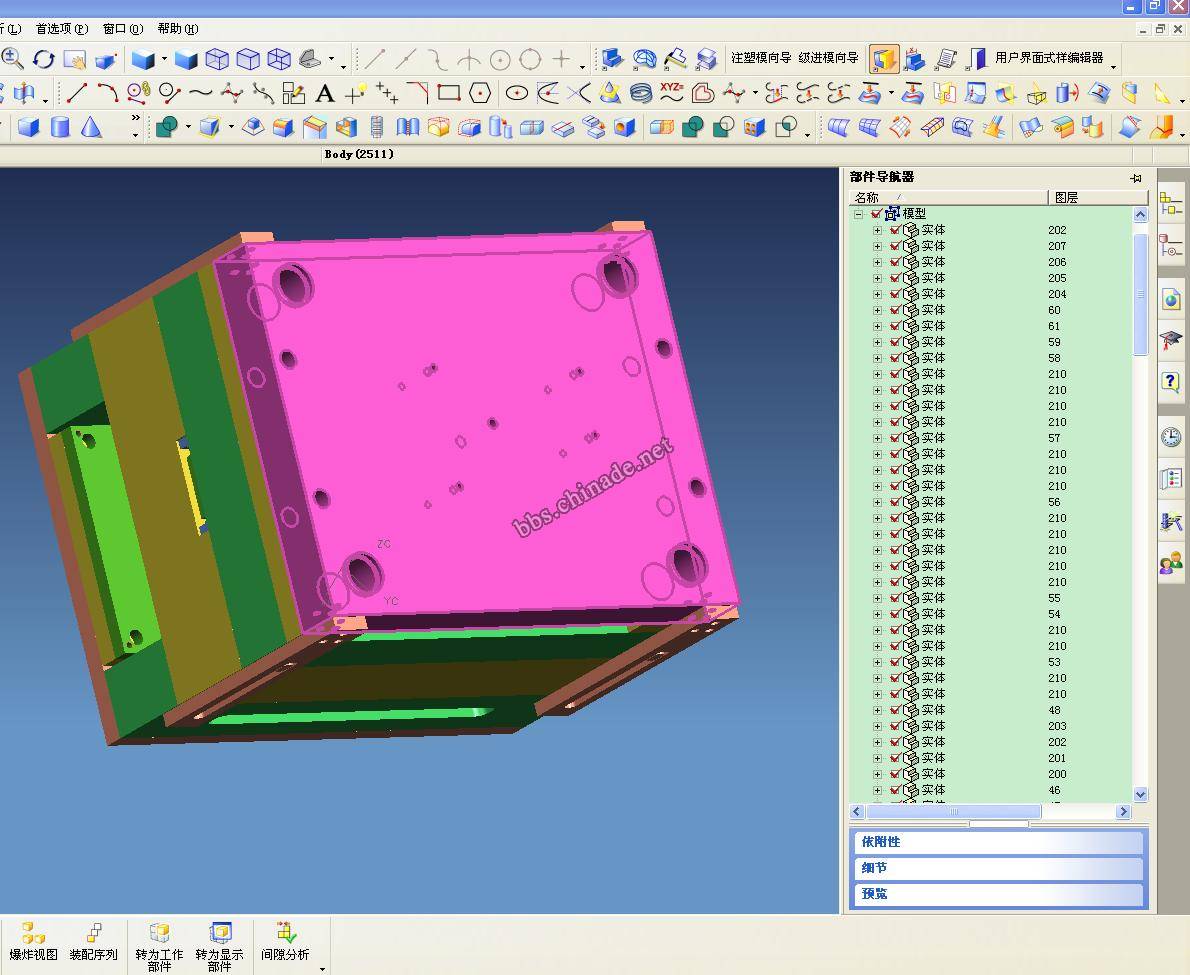The height and width of the screenshot is (975, 1190).
Task: Create a Cylinder primitive from the toolbar
Action: point(61,127)
